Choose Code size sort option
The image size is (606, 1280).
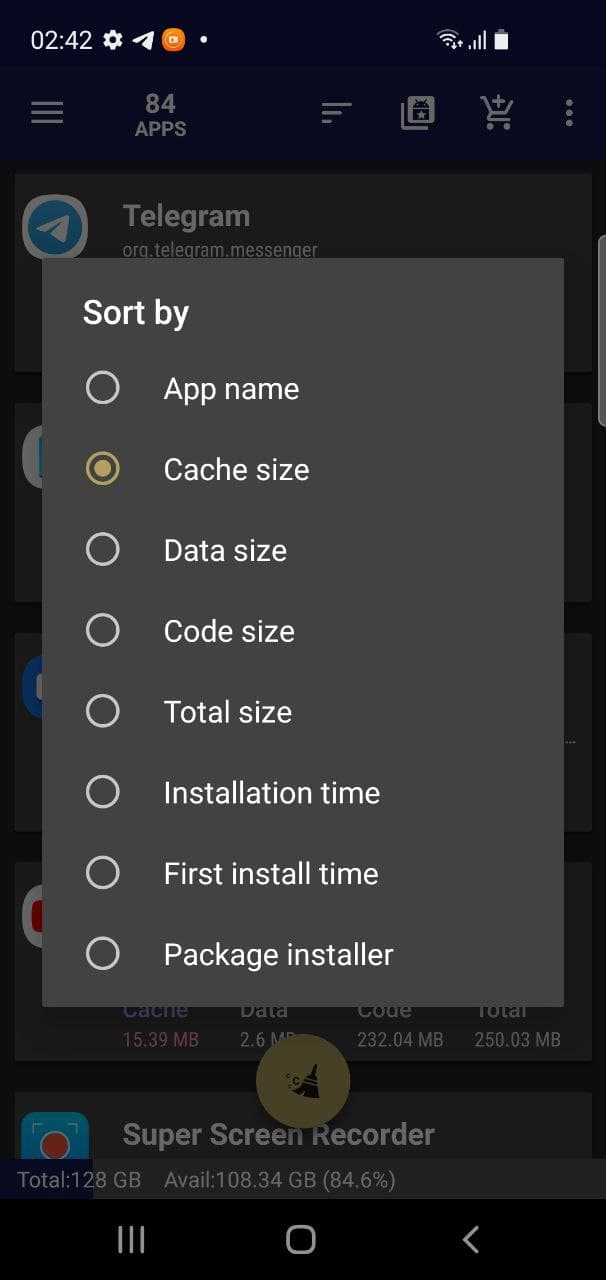point(229,631)
